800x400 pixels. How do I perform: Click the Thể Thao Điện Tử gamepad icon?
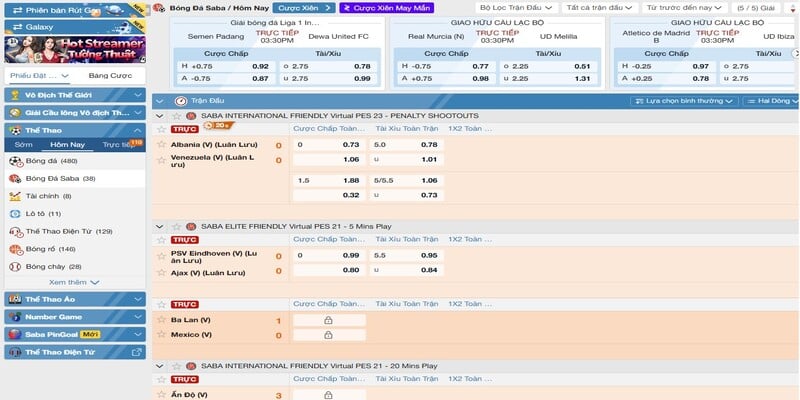pyautogui.click(x=15, y=231)
